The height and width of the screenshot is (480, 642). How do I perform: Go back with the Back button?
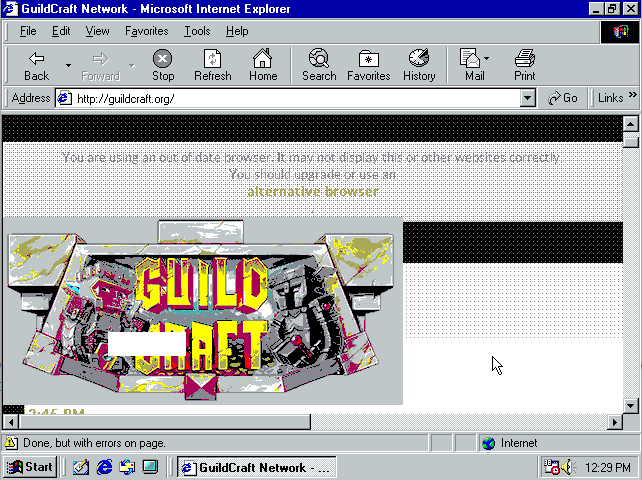36,66
